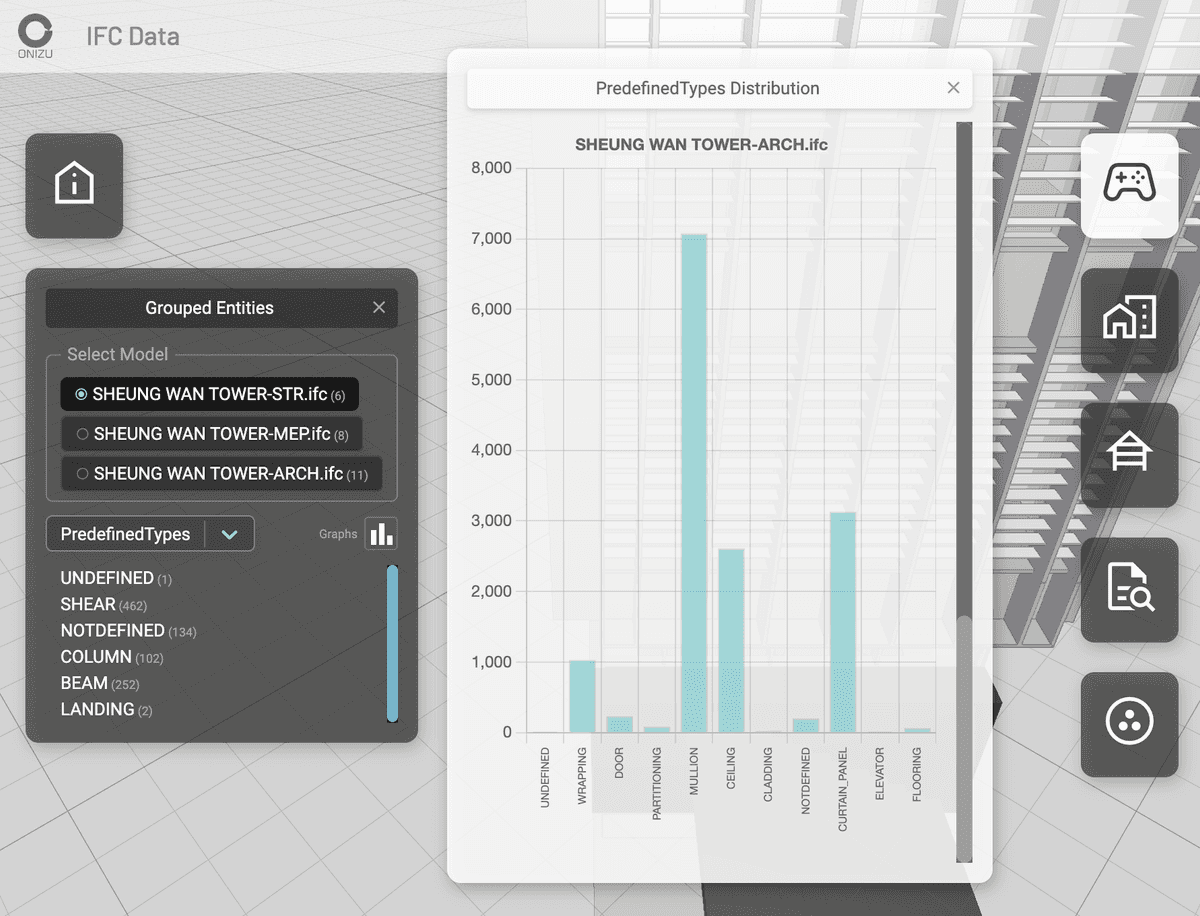Viewport: 1200px width, 916px height.
Task: Close the Grouped Entities panel
Action: [378, 308]
